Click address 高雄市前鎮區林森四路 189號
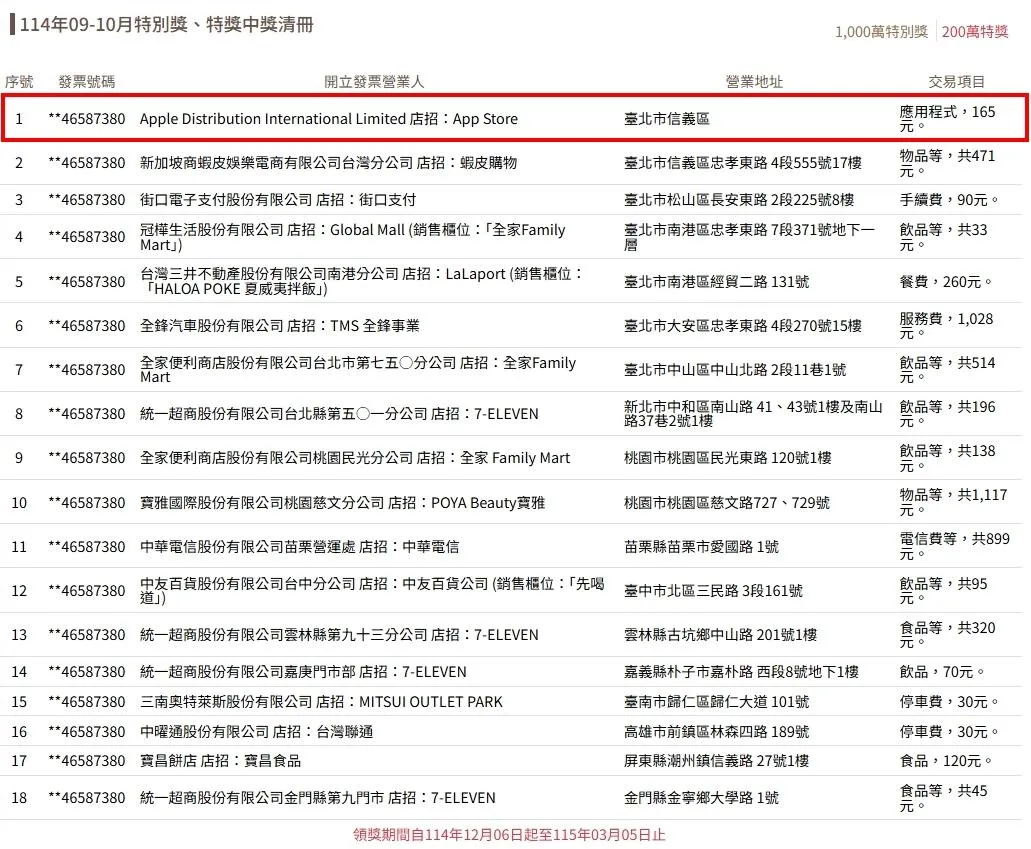The image size is (1031, 849). [717, 732]
